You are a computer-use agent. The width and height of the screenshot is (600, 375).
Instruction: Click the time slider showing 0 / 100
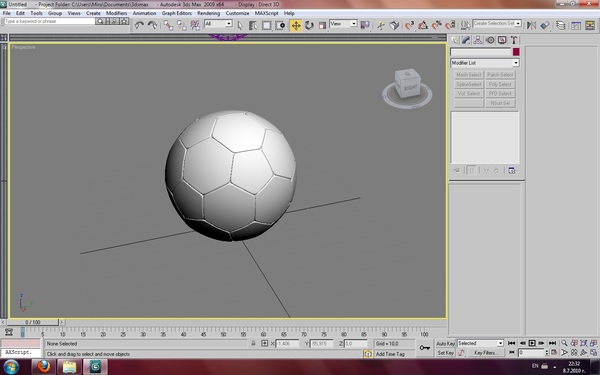click(33, 322)
